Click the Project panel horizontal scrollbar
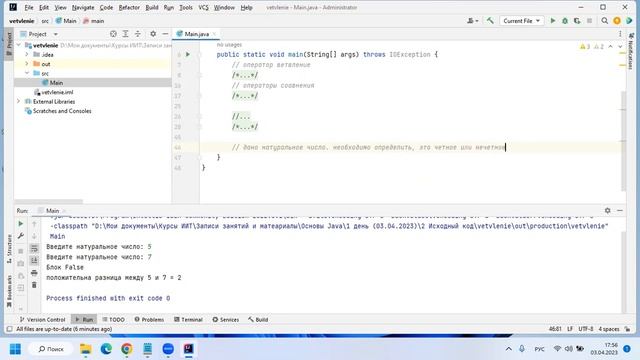Screen dimensions: 640x360 tap(49, 201)
